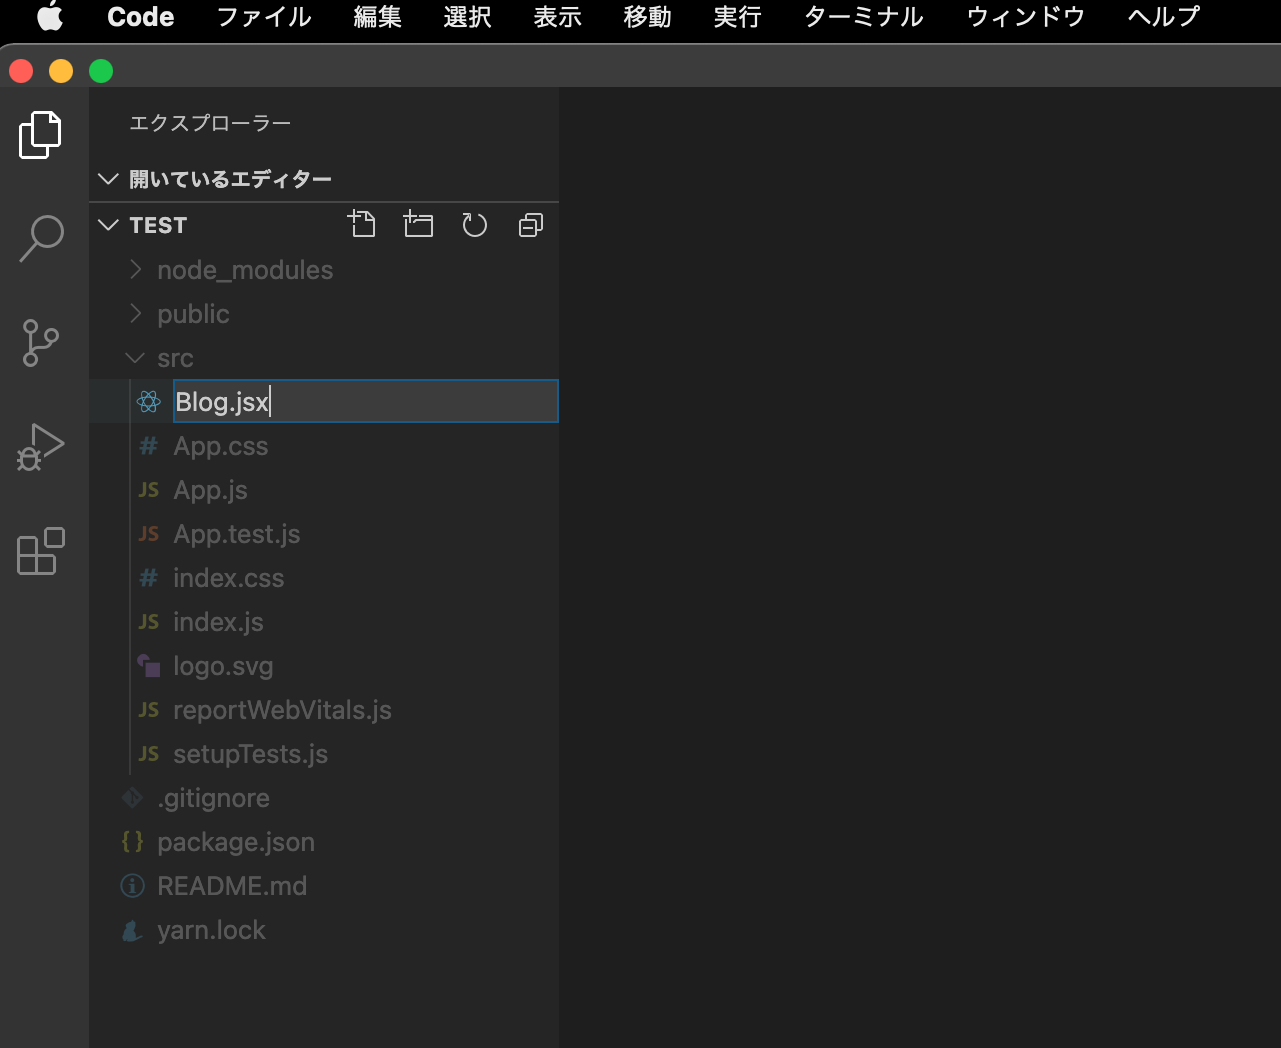Click the New File icon in TEST header
This screenshot has height=1048, width=1281.
[361, 224]
